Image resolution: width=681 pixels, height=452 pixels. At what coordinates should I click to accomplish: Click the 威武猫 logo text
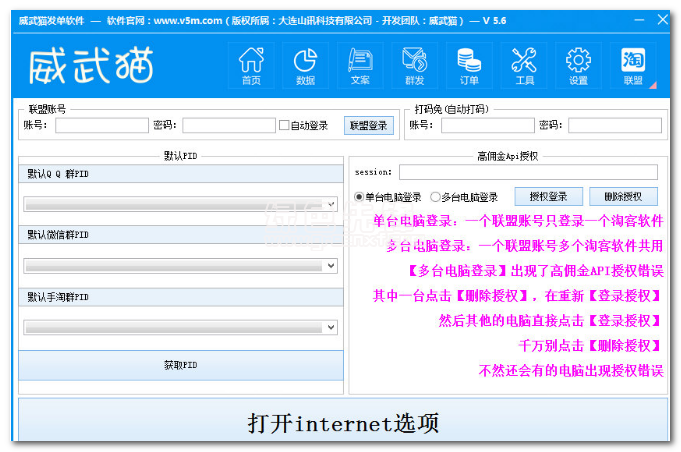coord(91,65)
